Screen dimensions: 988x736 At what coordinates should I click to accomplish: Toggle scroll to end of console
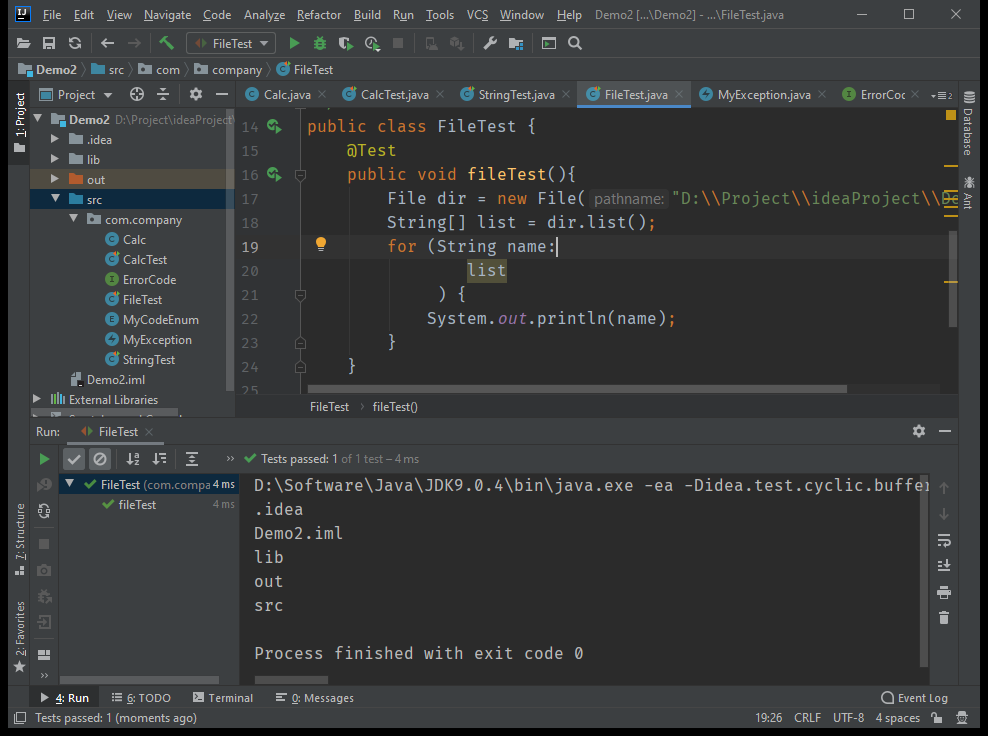click(944, 566)
